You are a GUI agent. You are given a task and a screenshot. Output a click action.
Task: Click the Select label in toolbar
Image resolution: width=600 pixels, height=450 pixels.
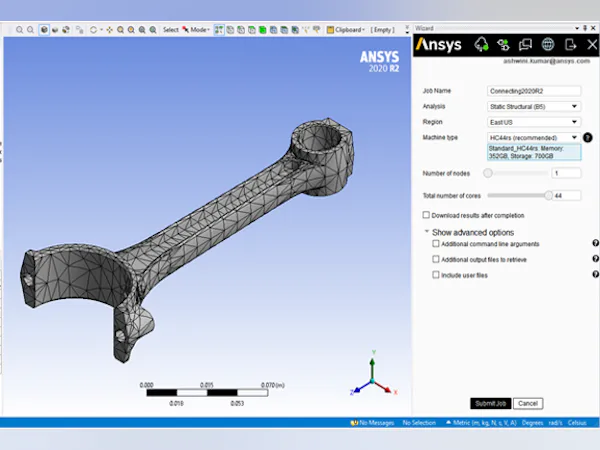171,30
